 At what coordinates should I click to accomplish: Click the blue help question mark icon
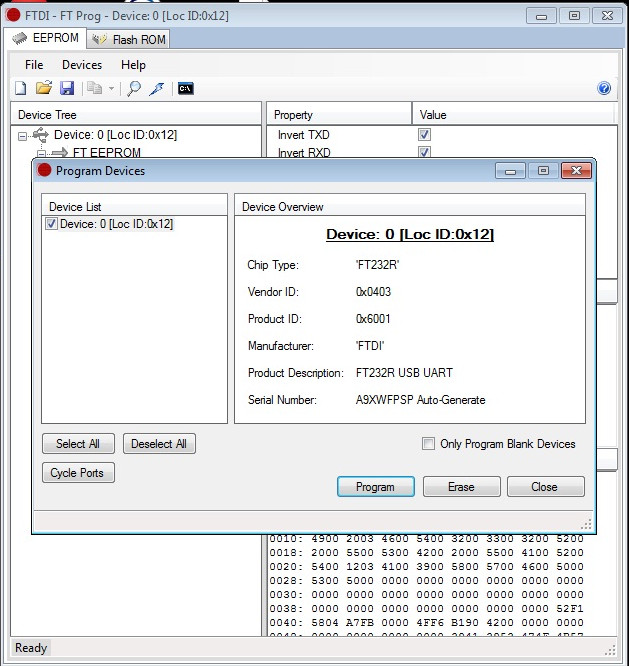click(x=604, y=88)
